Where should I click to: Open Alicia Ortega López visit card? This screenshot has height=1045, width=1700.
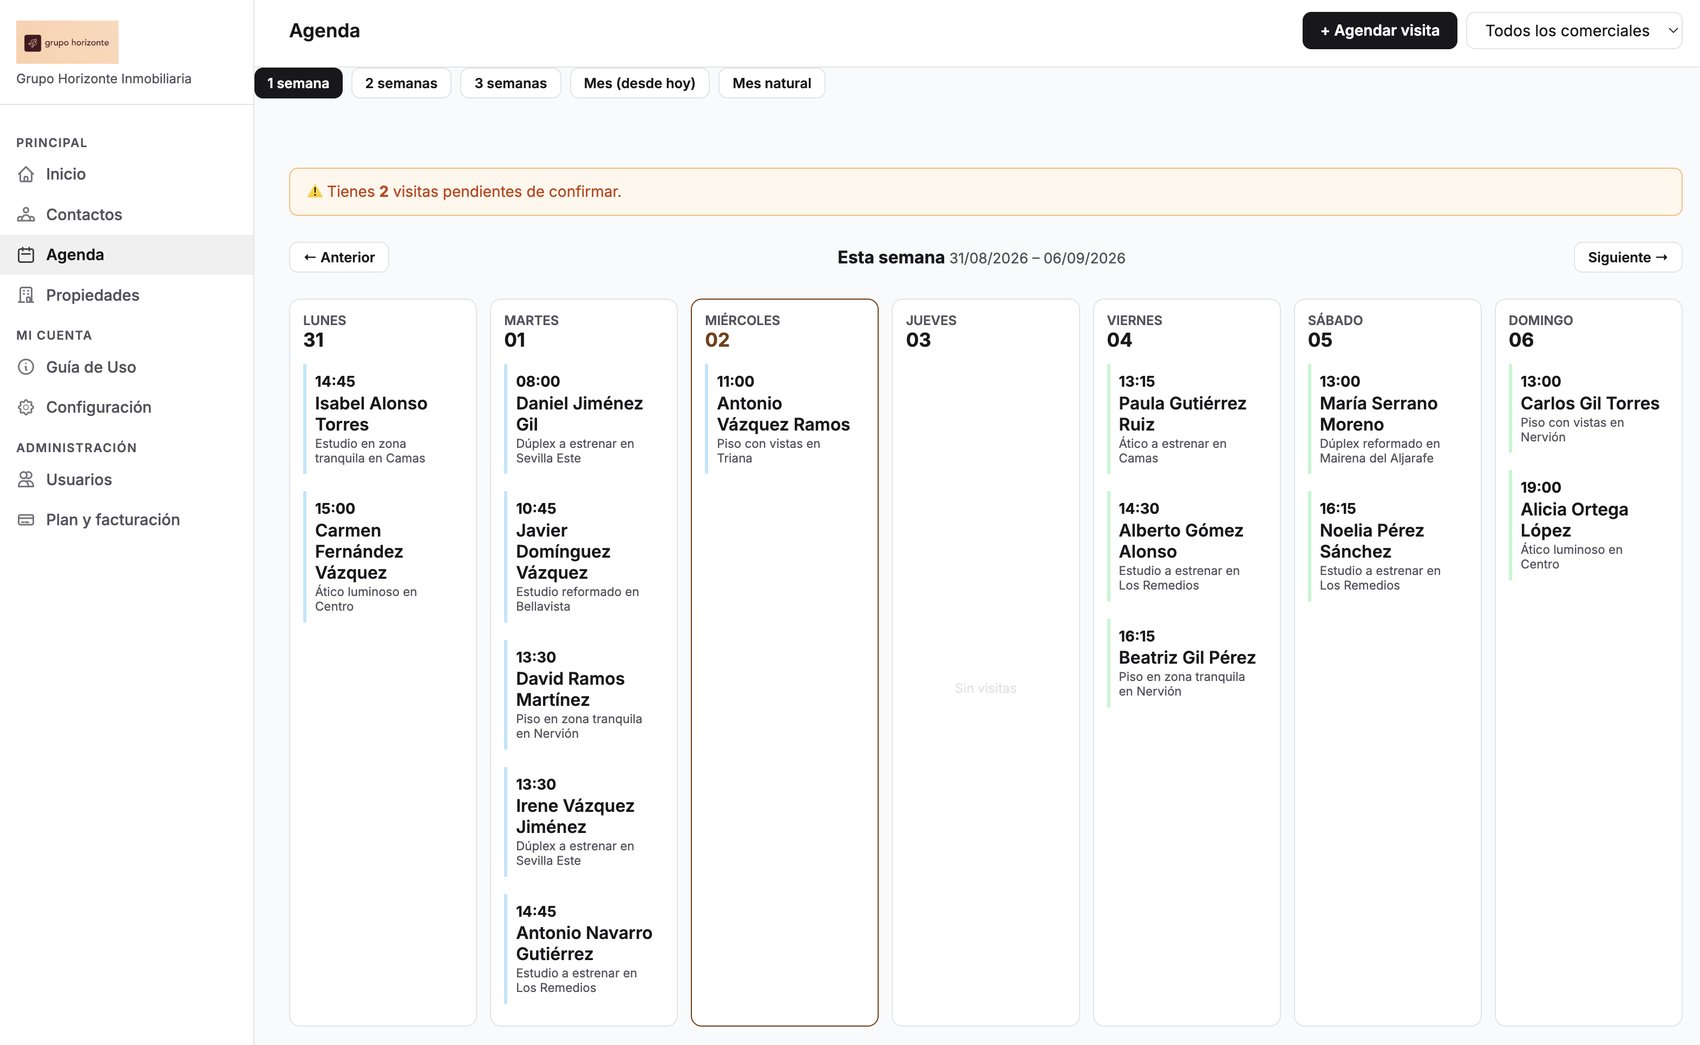[1589, 525]
